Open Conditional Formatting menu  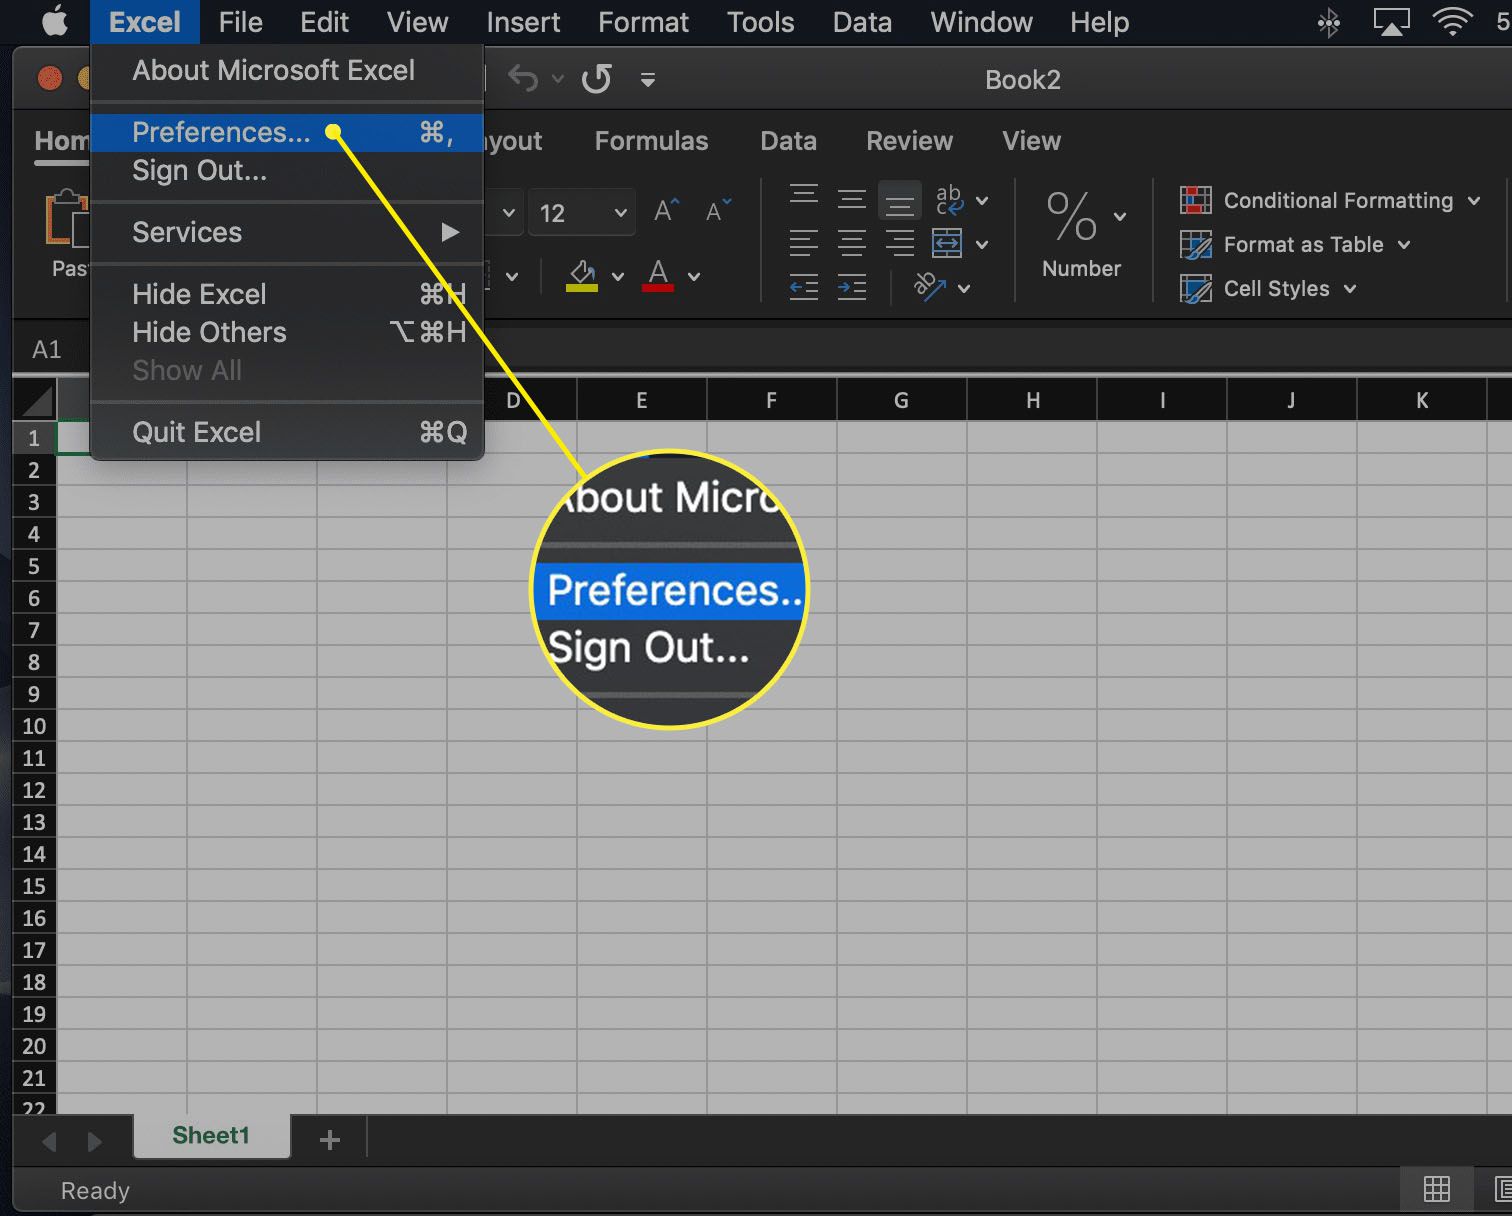1330,200
